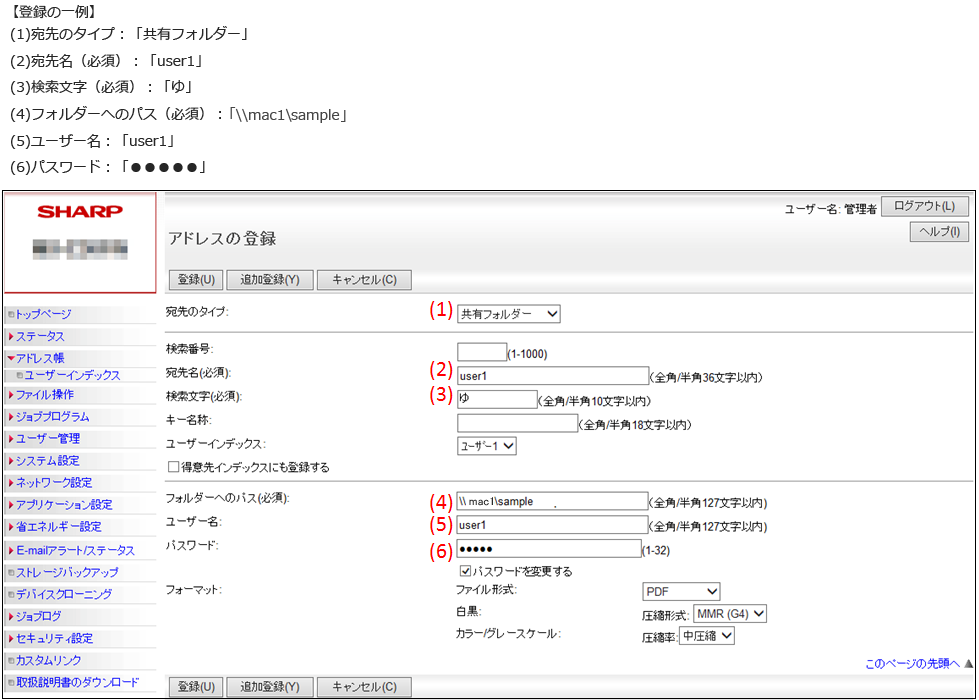Expand the ステータス menu item
The image size is (979, 700).
pyautogui.click(x=40, y=336)
